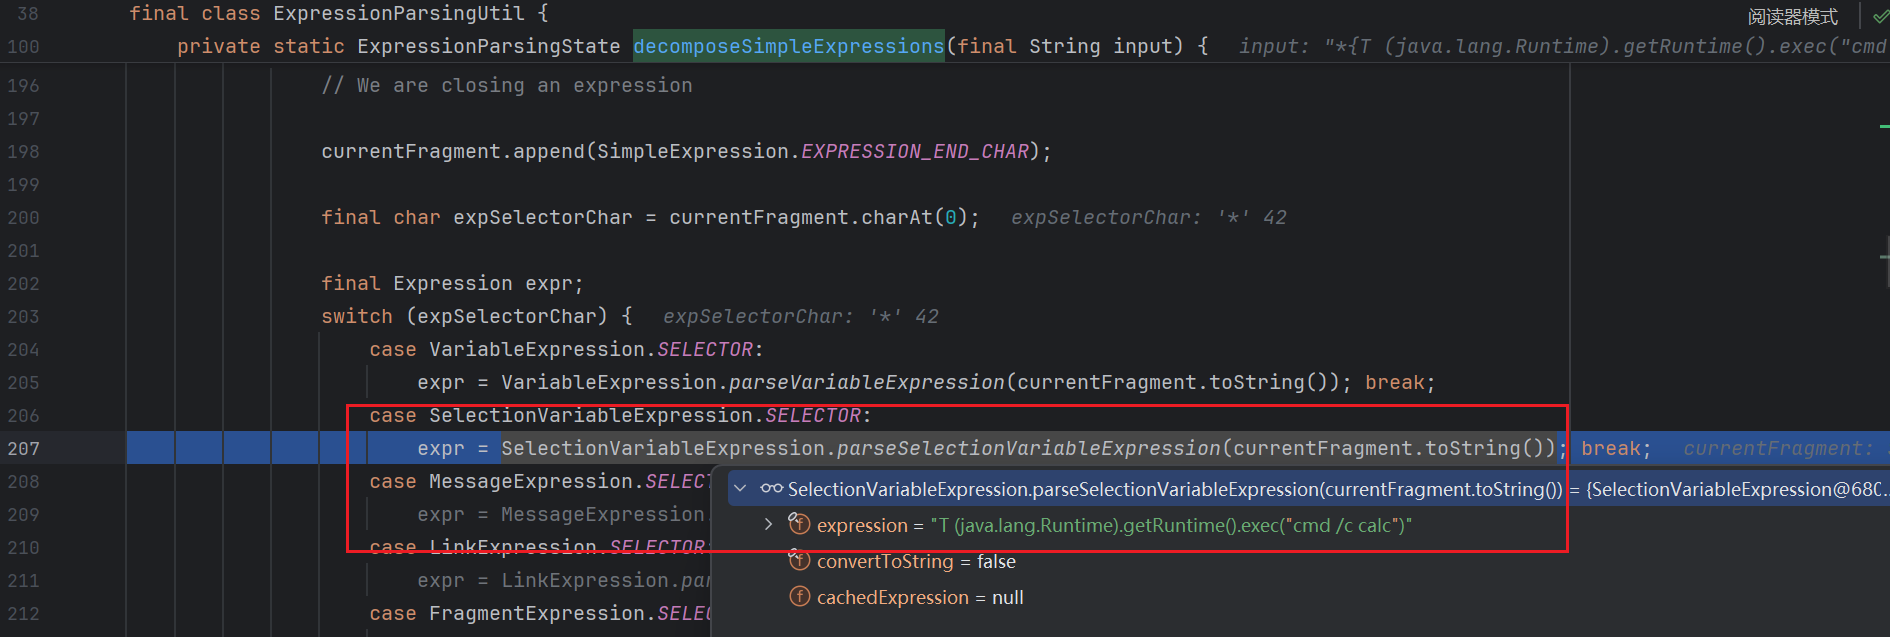Screen dimensions: 1890x637
Task: Collapse the parseSelectionVariableExpression result node
Action: point(740,489)
